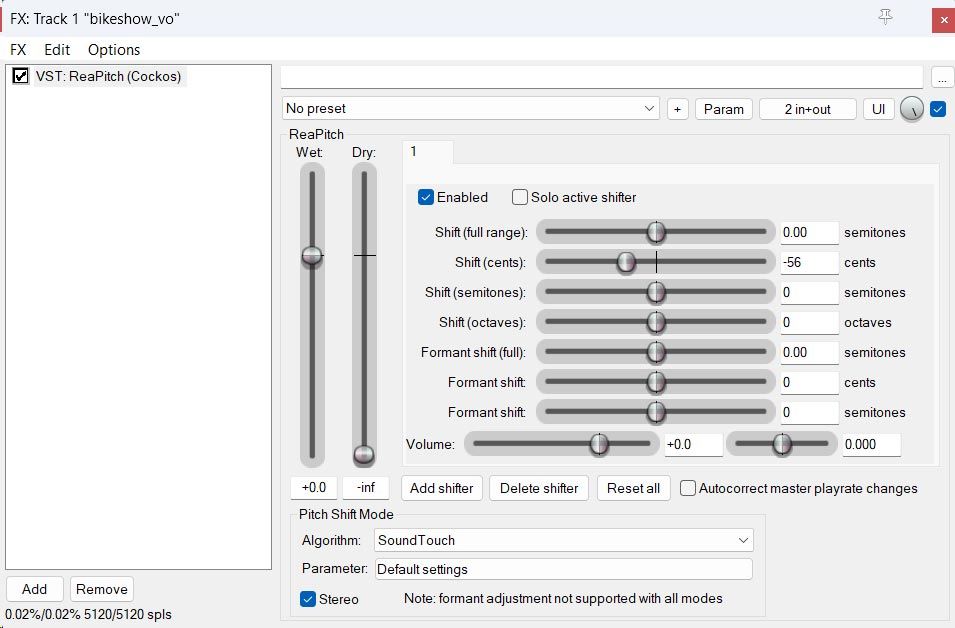Image resolution: width=955 pixels, height=628 pixels.
Task: Switch to generic UI view
Action: pos(878,109)
